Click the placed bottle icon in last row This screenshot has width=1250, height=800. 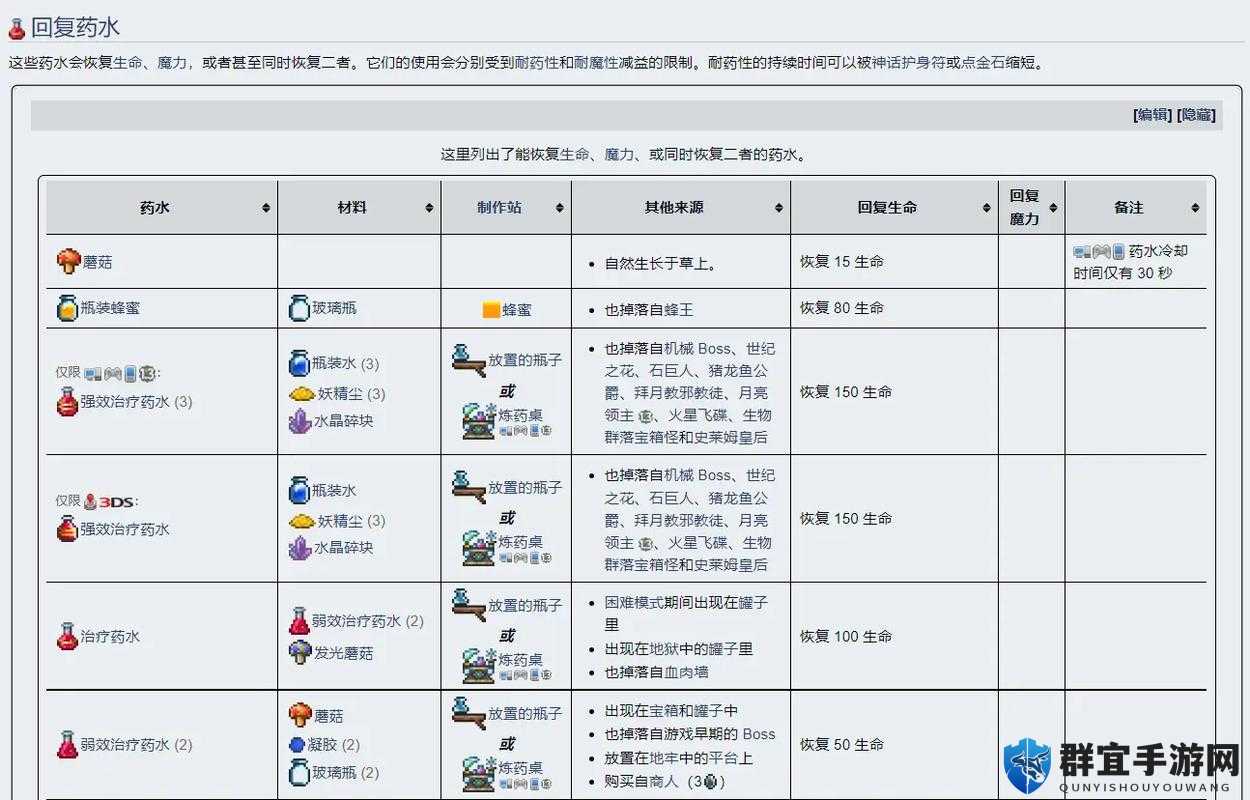pyautogui.click(x=468, y=714)
